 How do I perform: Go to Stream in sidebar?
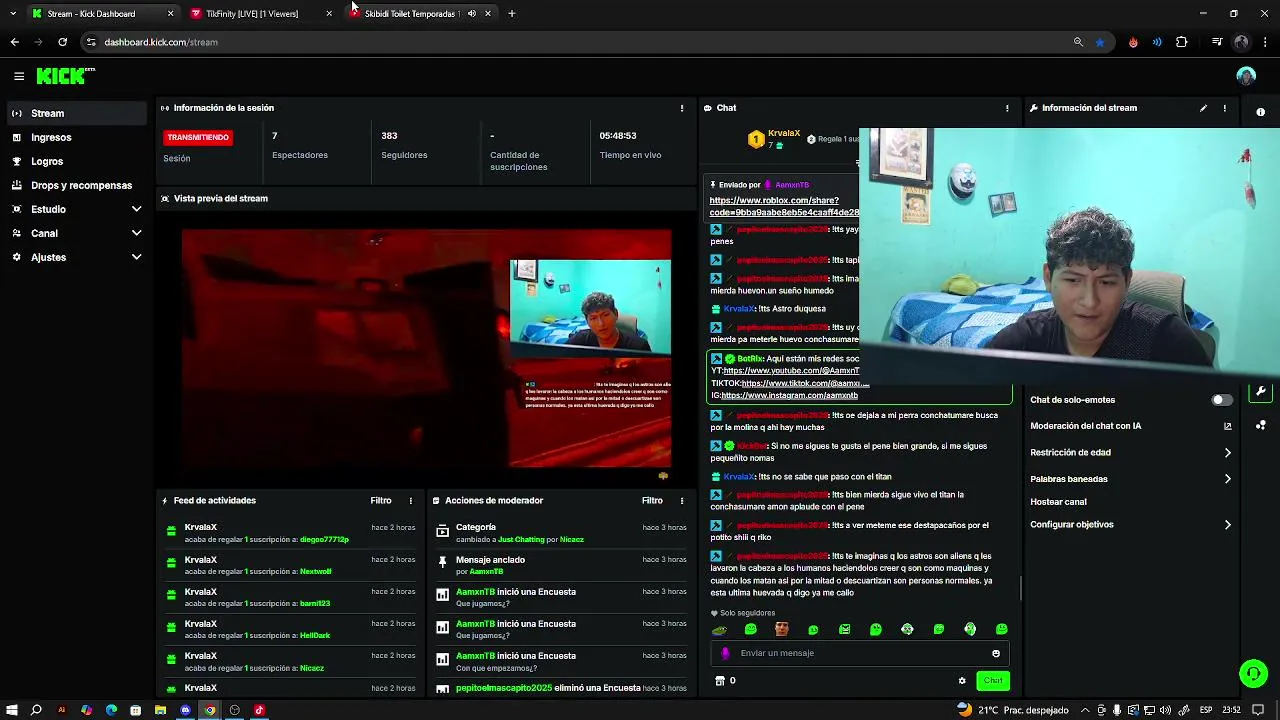[76, 113]
